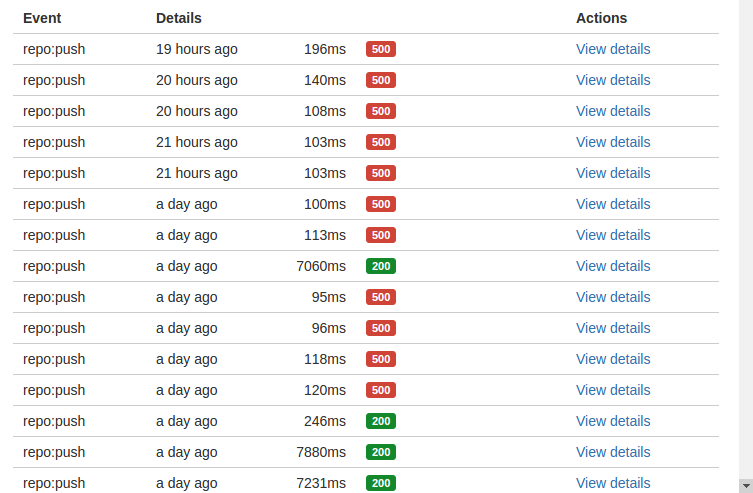Click the Actions column header
The width and height of the screenshot is (753, 493).
click(x=602, y=18)
